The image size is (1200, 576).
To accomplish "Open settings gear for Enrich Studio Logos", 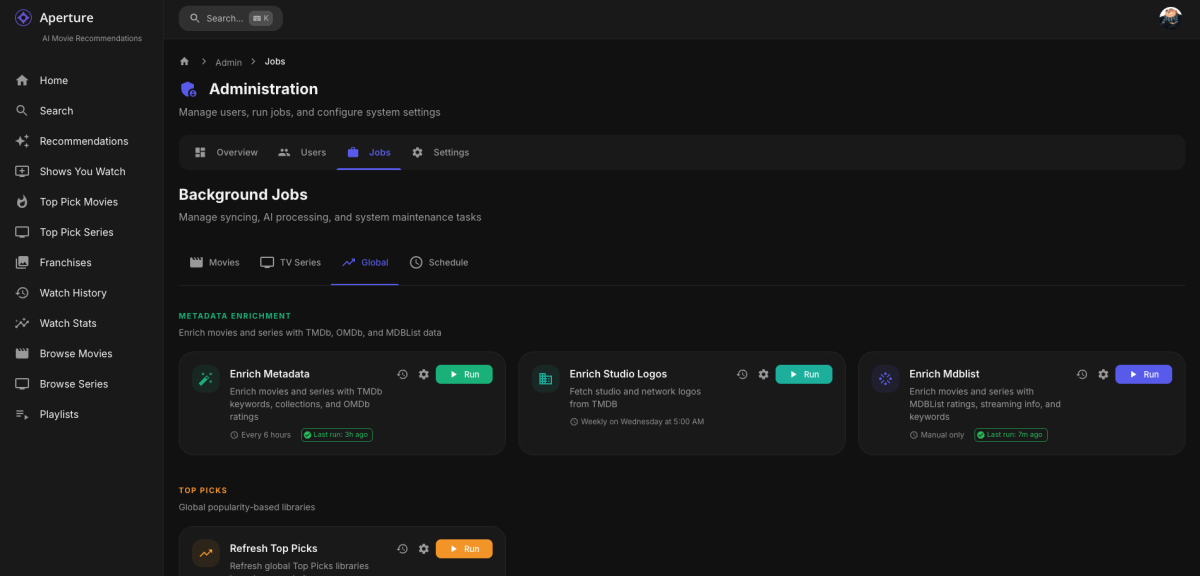I will pos(763,374).
